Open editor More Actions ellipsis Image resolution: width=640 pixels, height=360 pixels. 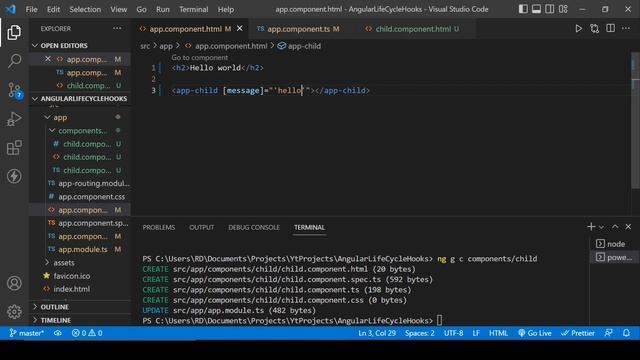[626, 29]
